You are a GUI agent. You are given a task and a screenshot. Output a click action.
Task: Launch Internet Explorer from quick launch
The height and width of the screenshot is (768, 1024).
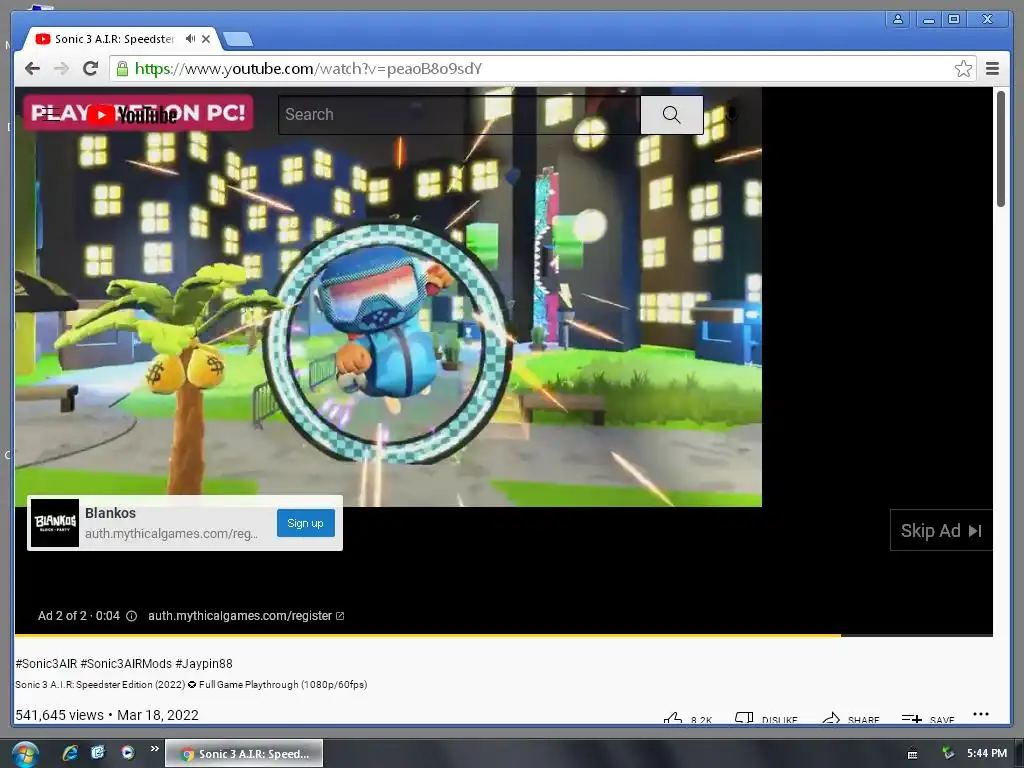coord(70,753)
